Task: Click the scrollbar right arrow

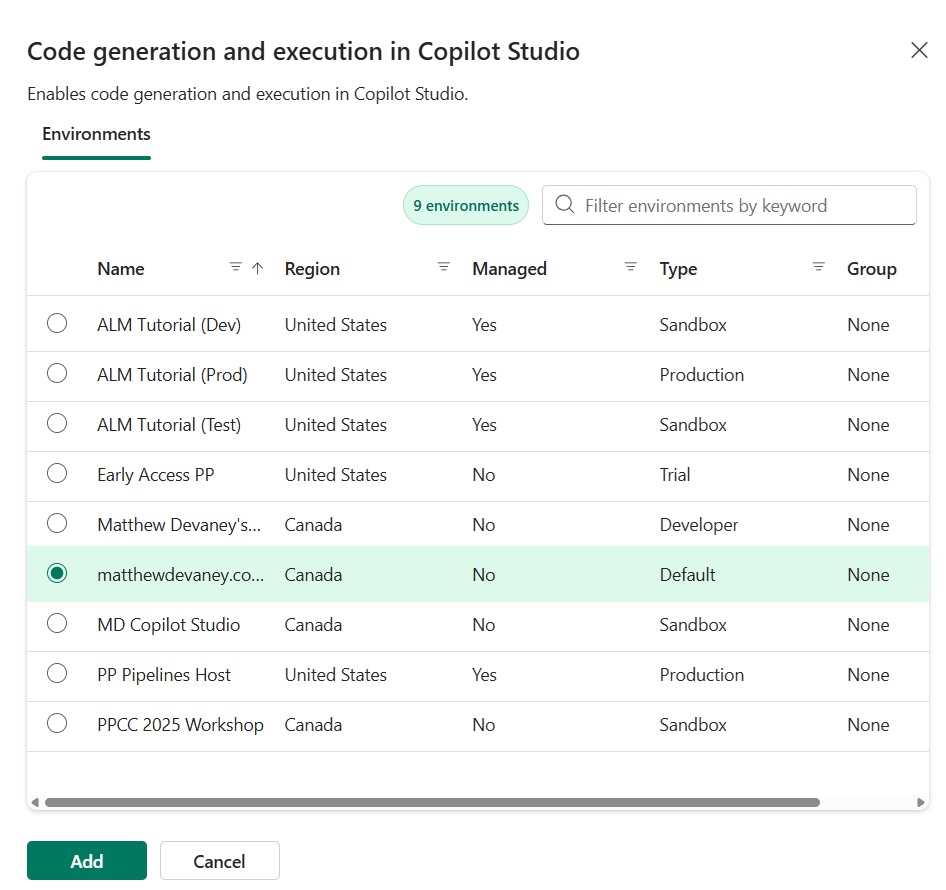Action: click(921, 802)
